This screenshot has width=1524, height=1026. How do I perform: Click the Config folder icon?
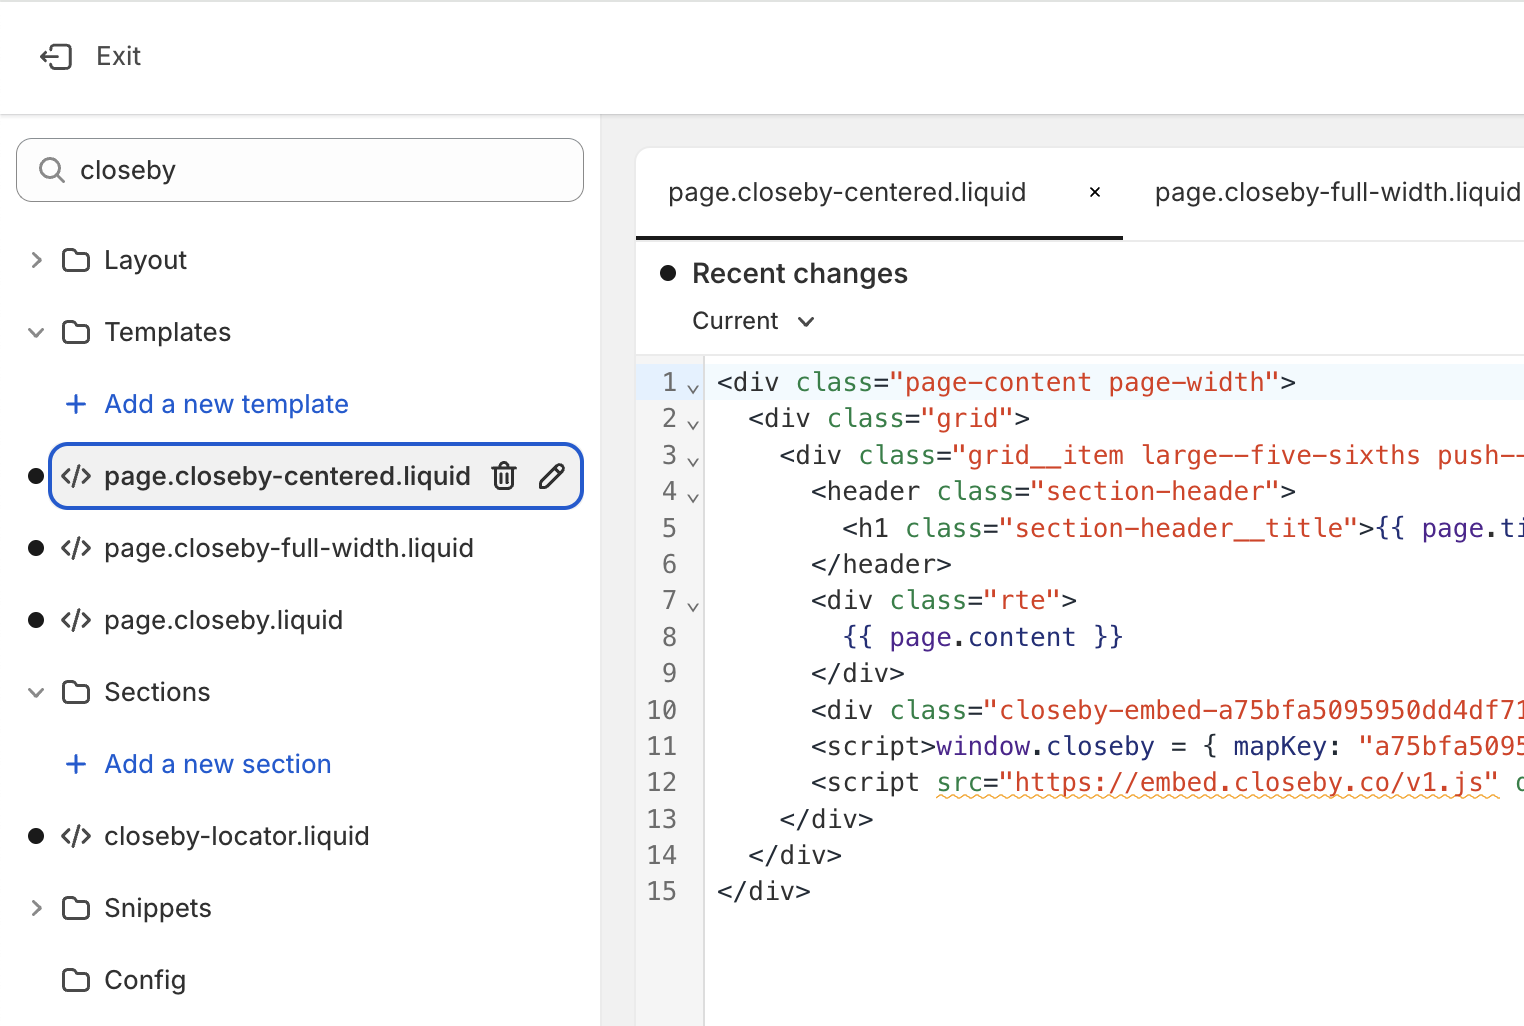coord(76,980)
